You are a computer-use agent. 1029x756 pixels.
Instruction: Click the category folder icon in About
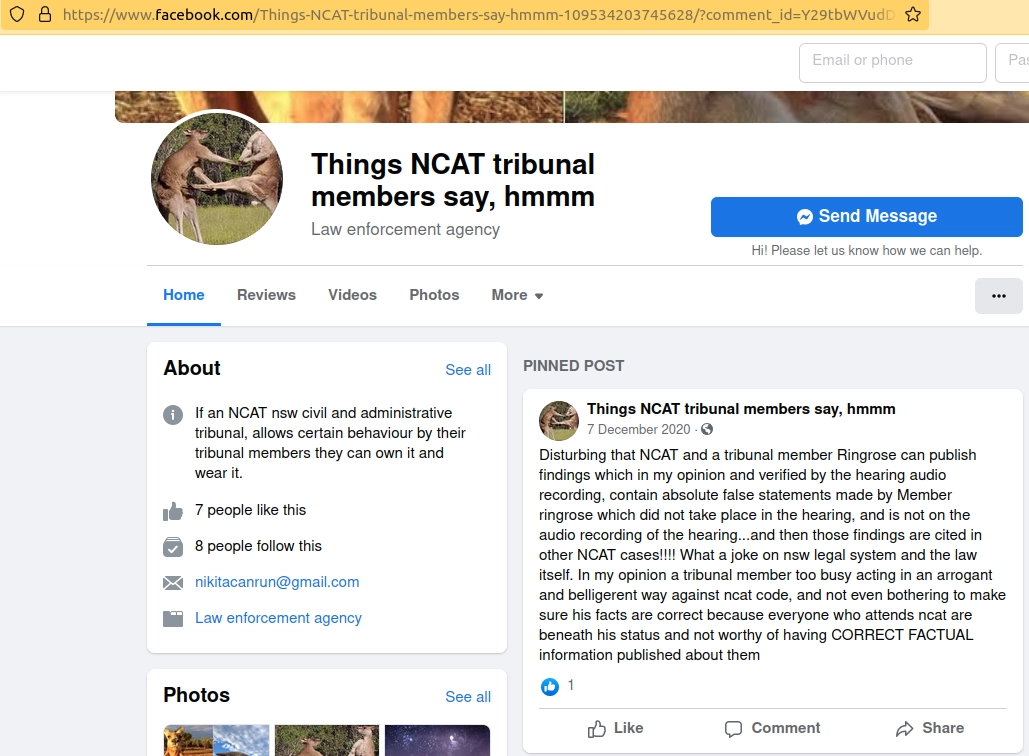(173, 619)
